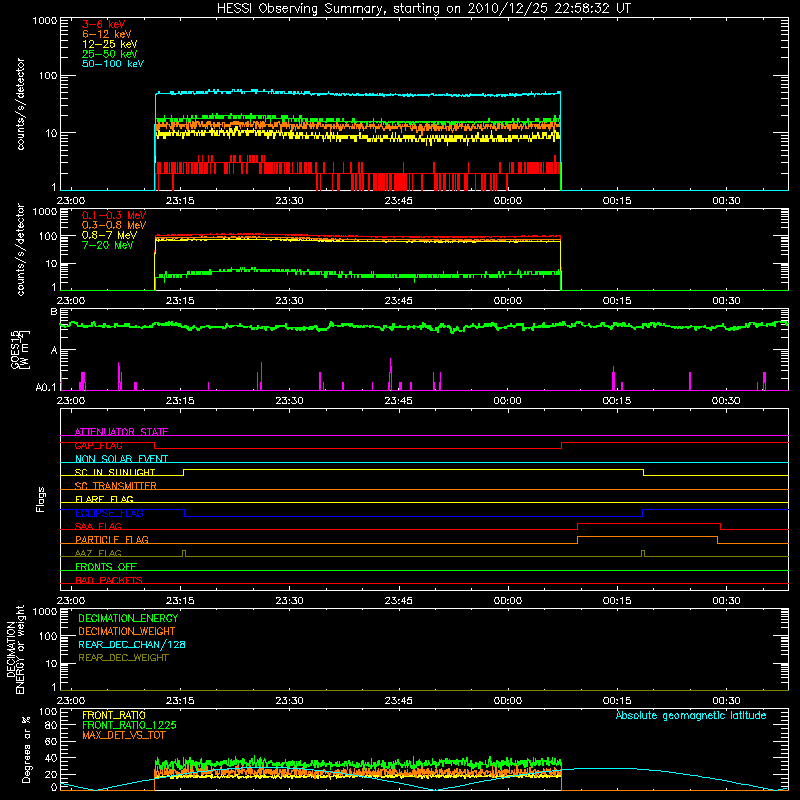Click the counts/s/detector title of the keV panel

pyautogui.click(x=20, y=104)
